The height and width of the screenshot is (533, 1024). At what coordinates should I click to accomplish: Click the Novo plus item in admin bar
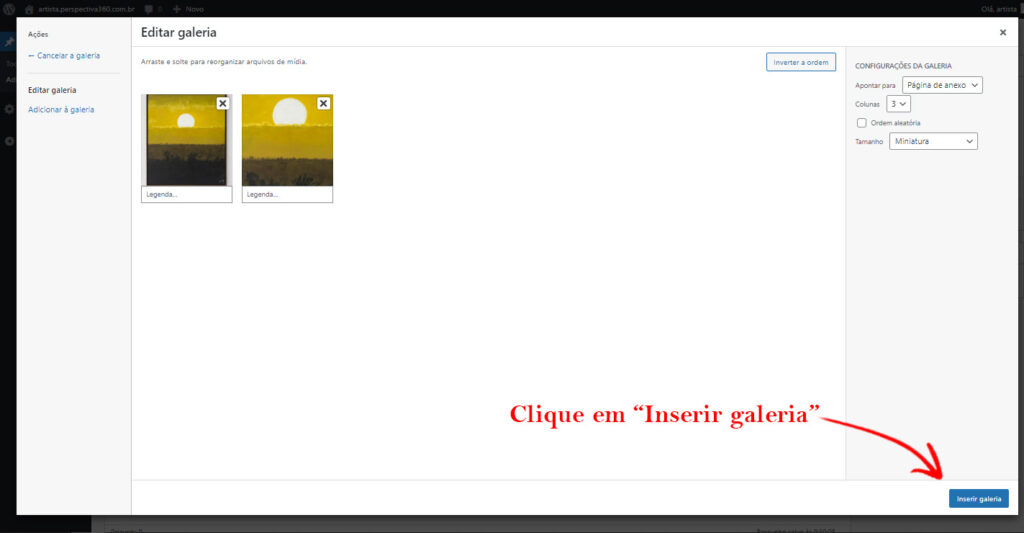pos(188,9)
